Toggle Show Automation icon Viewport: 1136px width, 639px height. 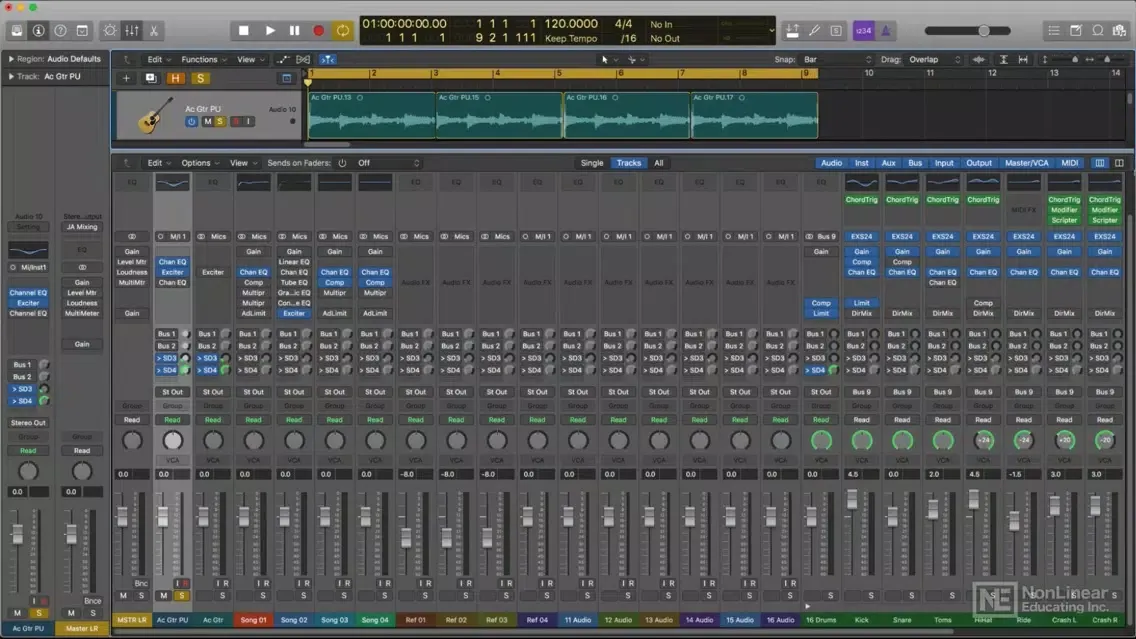pyautogui.click(x=283, y=59)
